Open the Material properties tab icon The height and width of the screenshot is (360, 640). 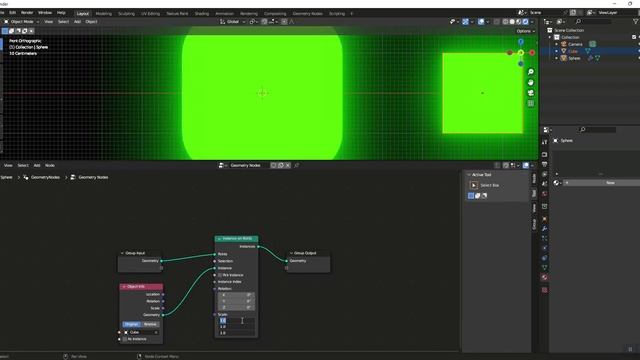(x=544, y=278)
